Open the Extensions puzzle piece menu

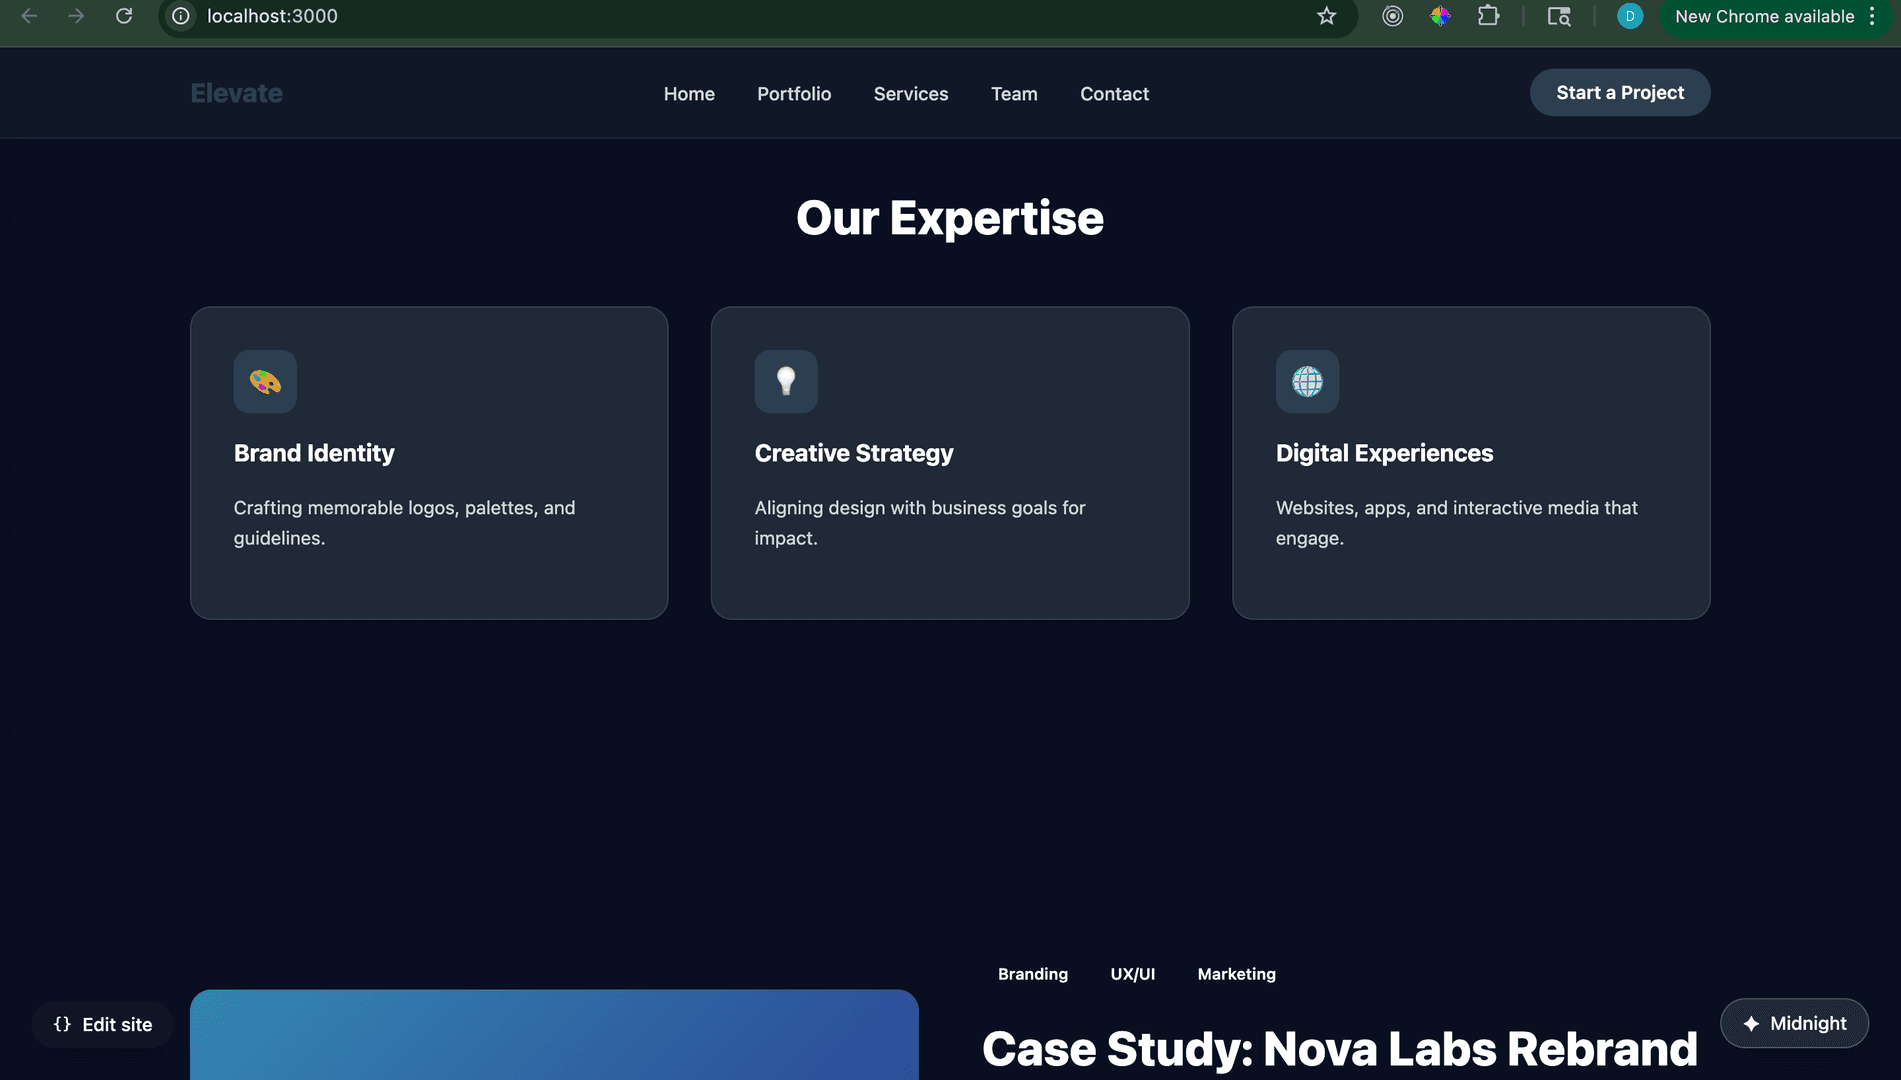point(1488,16)
